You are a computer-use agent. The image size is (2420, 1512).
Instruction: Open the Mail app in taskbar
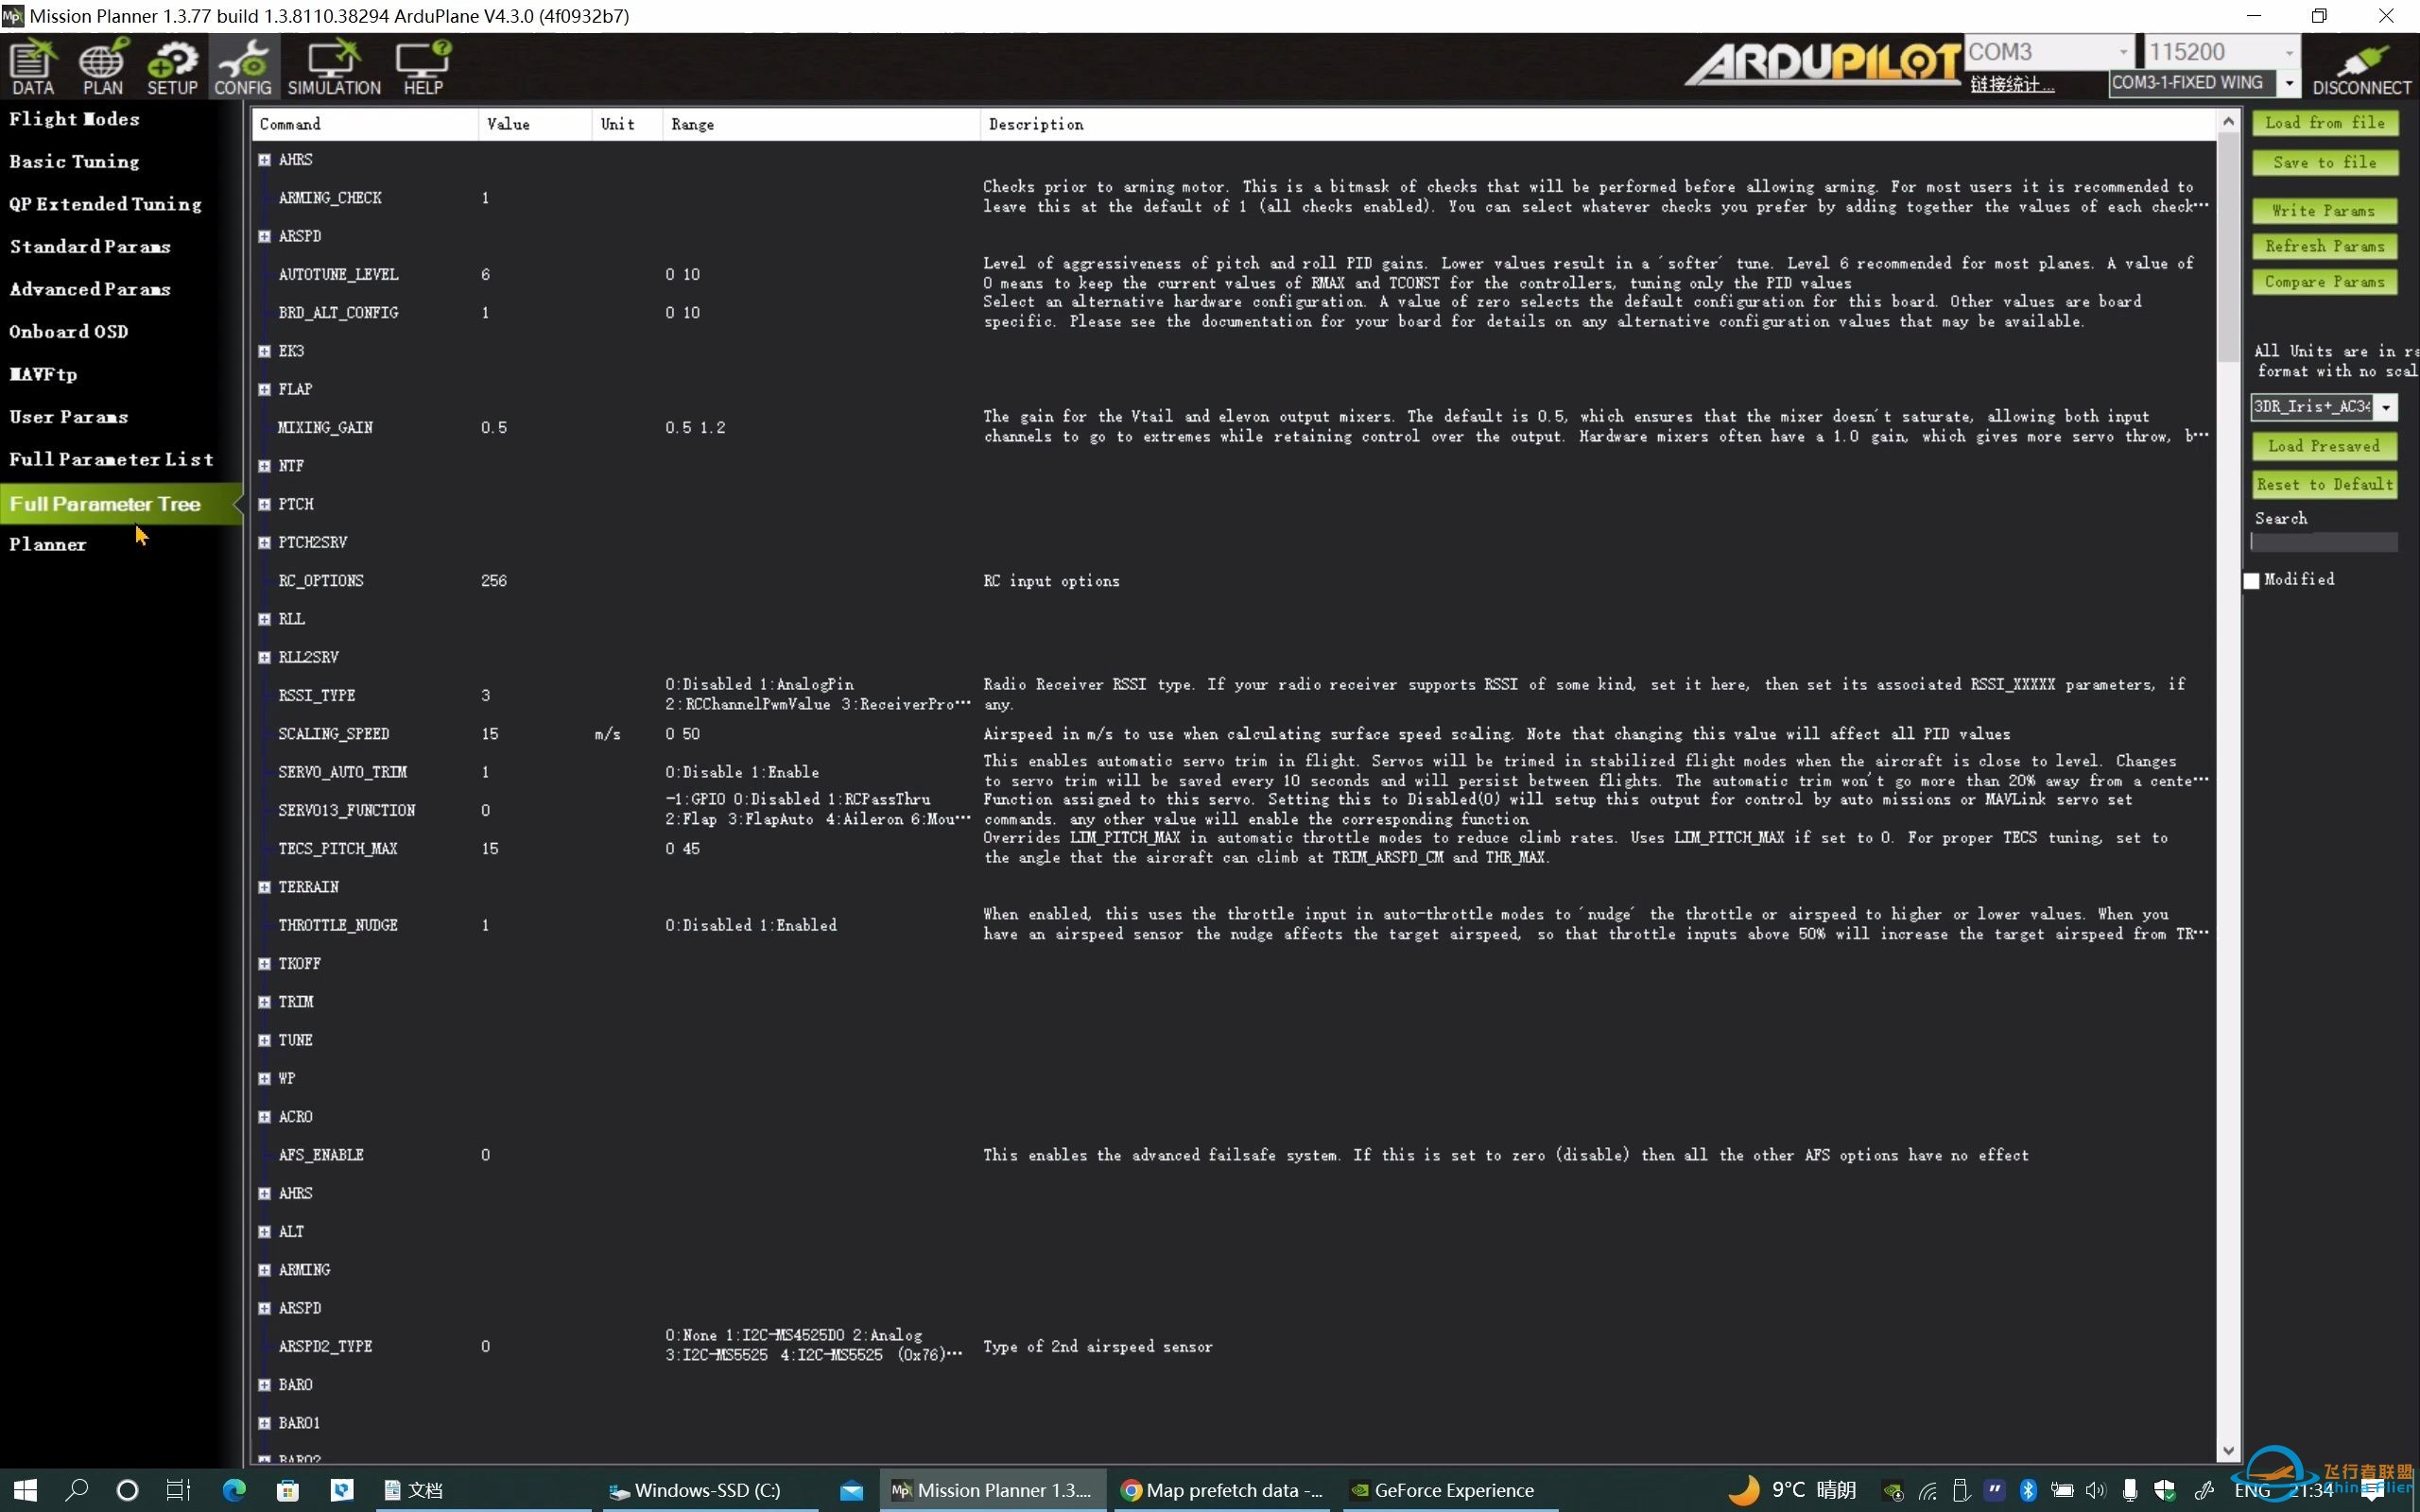coord(851,1490)
